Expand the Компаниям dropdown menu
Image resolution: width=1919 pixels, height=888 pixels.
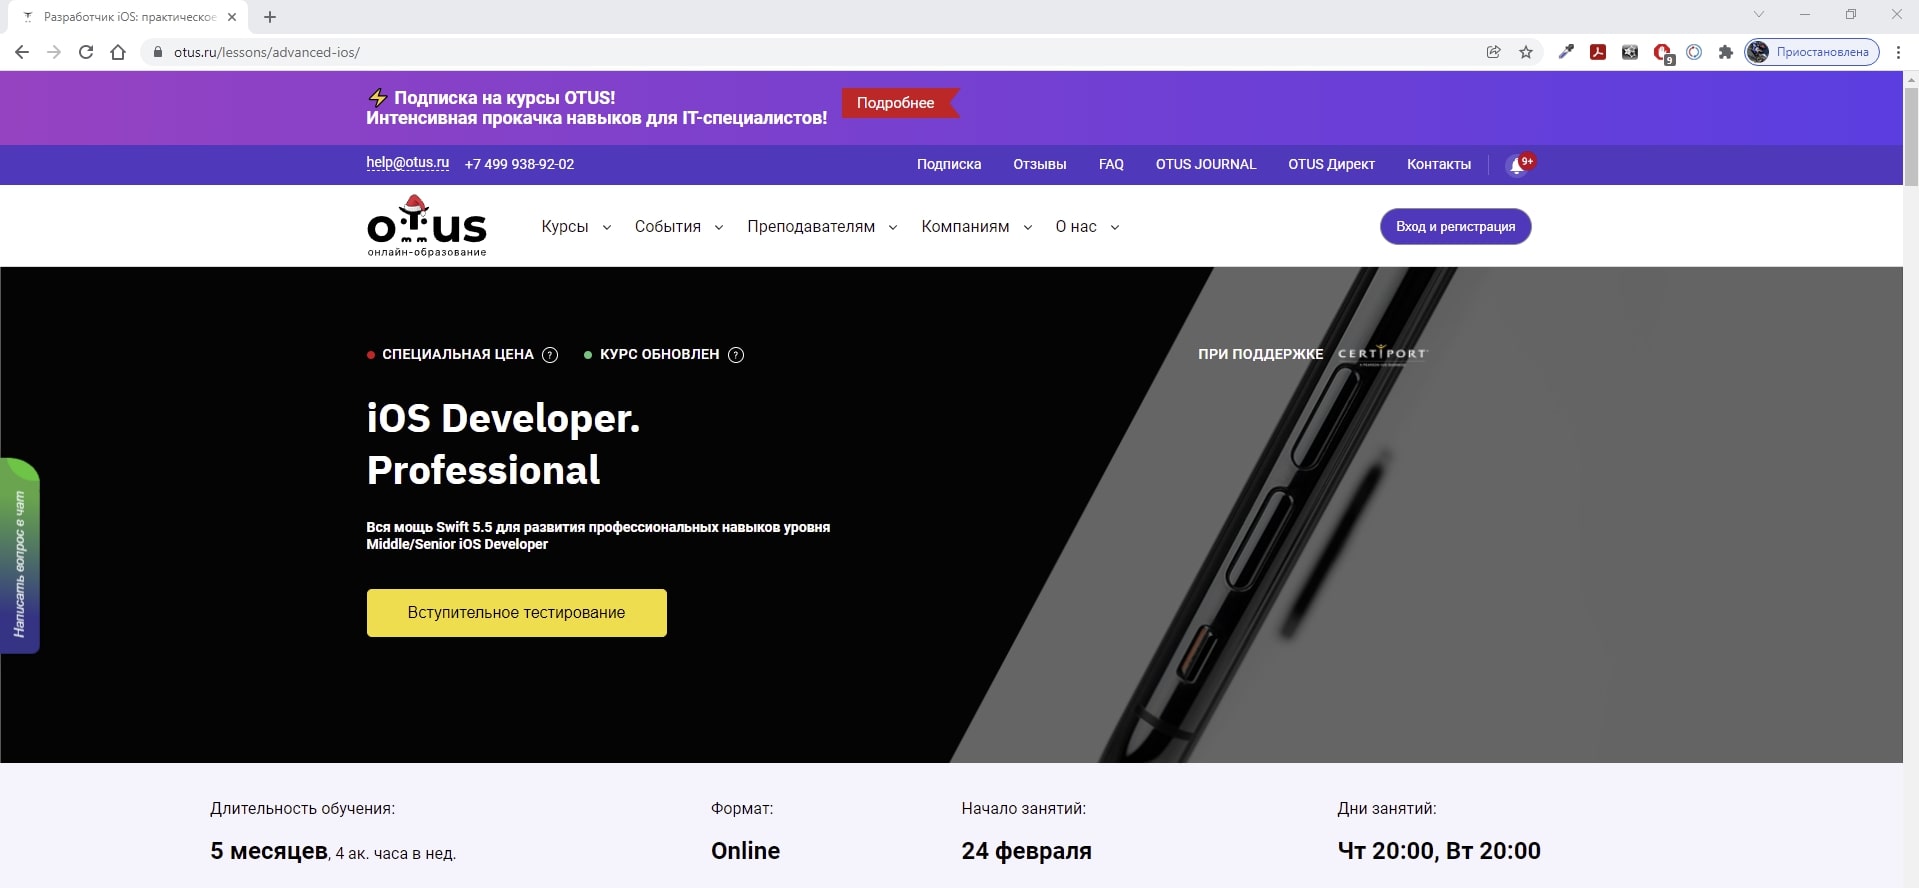pos(976,227)
